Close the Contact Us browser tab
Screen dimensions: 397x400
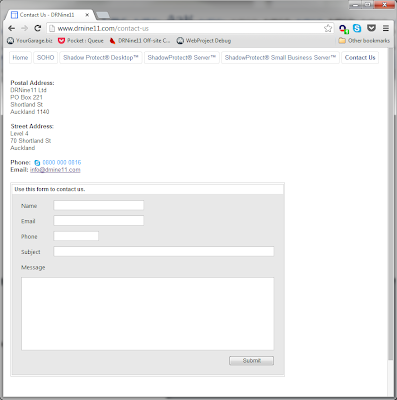[87, 15]
